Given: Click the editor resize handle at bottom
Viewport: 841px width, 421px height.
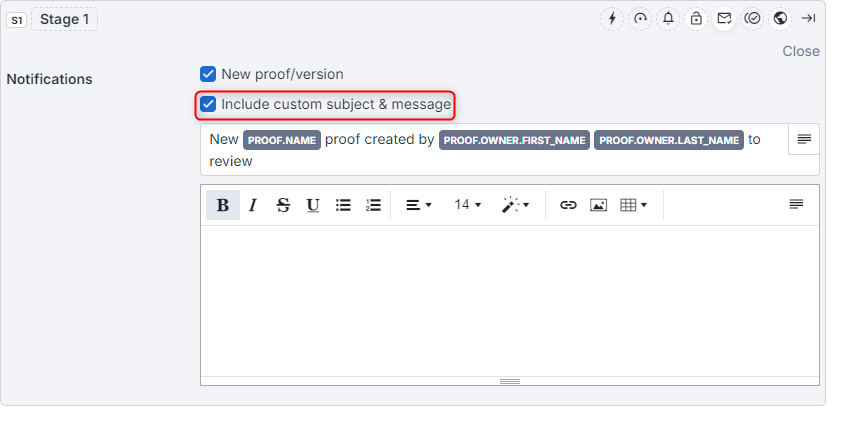Looking at the screenshot, I should point(510,381).
